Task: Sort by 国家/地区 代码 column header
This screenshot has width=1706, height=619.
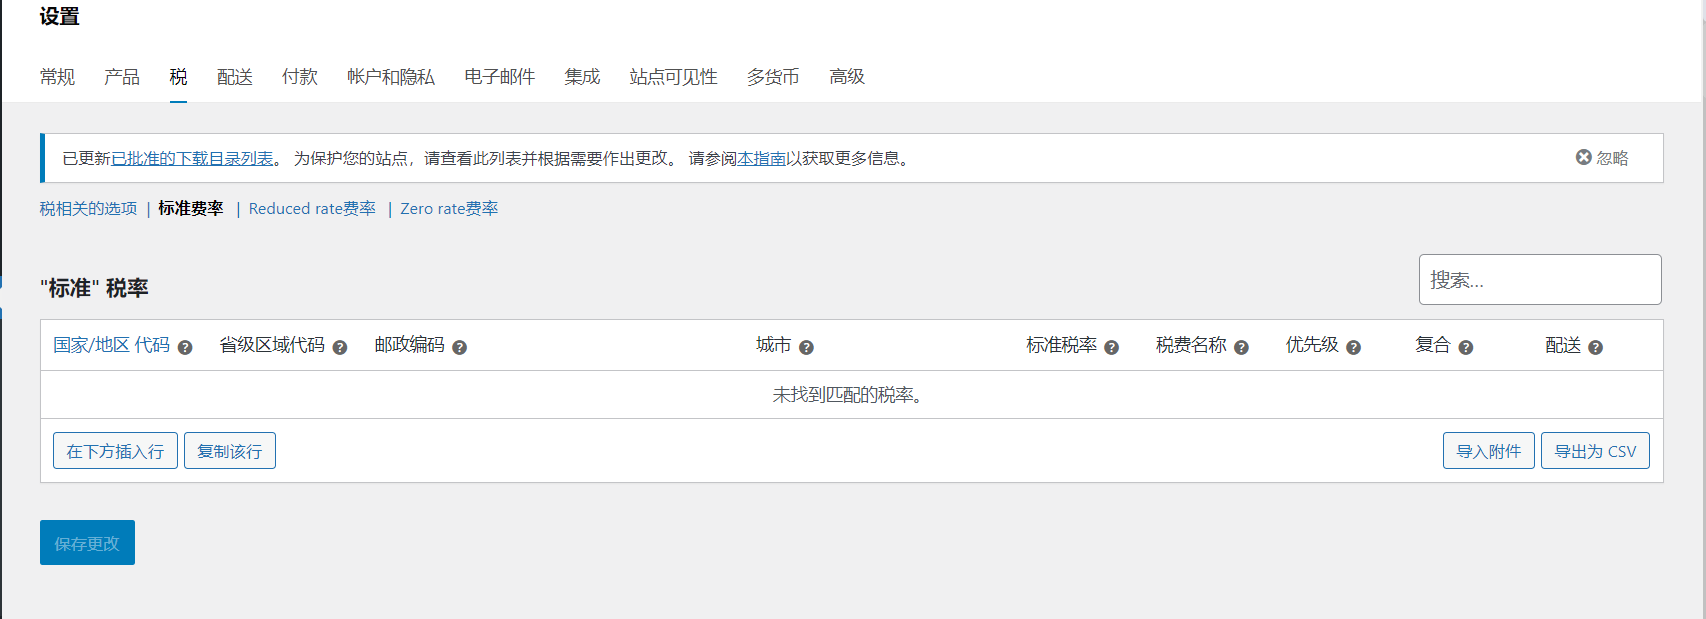Action: 111,345
